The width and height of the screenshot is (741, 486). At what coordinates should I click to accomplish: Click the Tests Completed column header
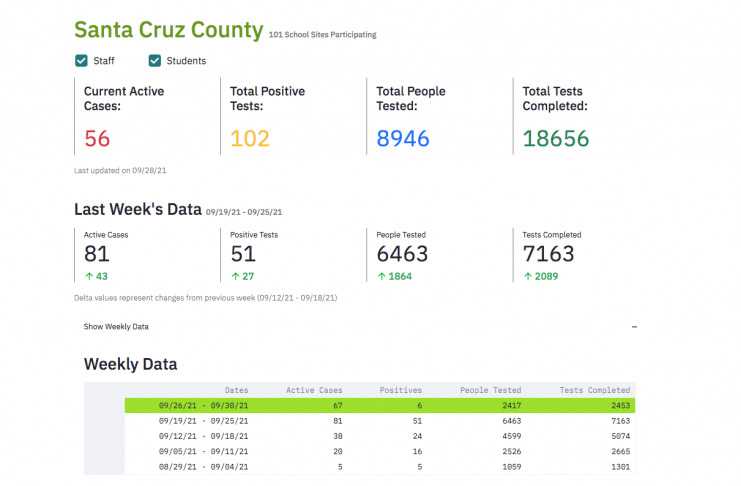click(595, 390)
